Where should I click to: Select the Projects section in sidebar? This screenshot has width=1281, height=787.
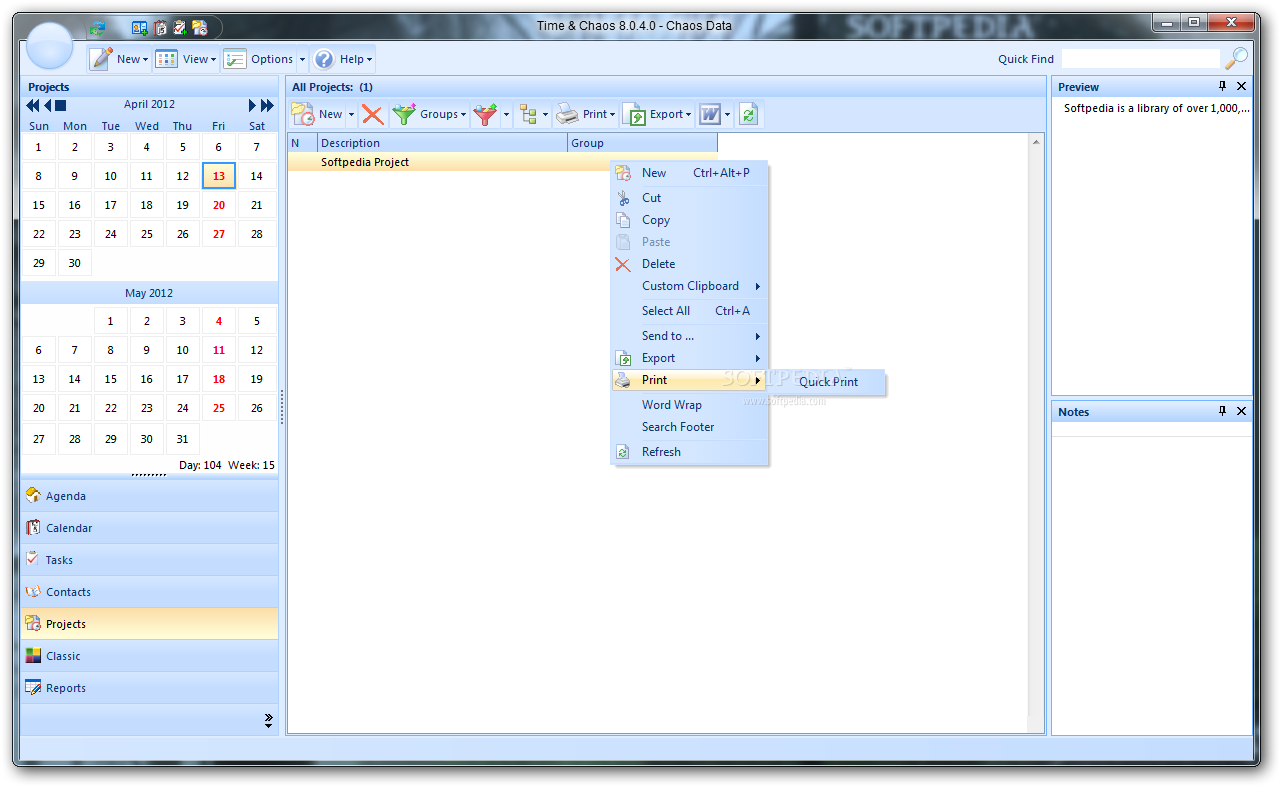point(149,624)
